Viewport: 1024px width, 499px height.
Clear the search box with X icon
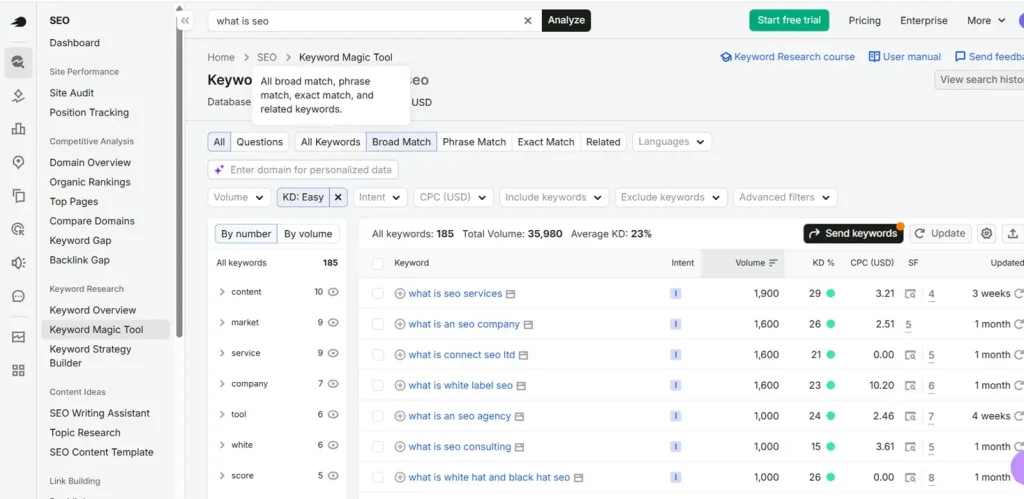tap(528, 21)
